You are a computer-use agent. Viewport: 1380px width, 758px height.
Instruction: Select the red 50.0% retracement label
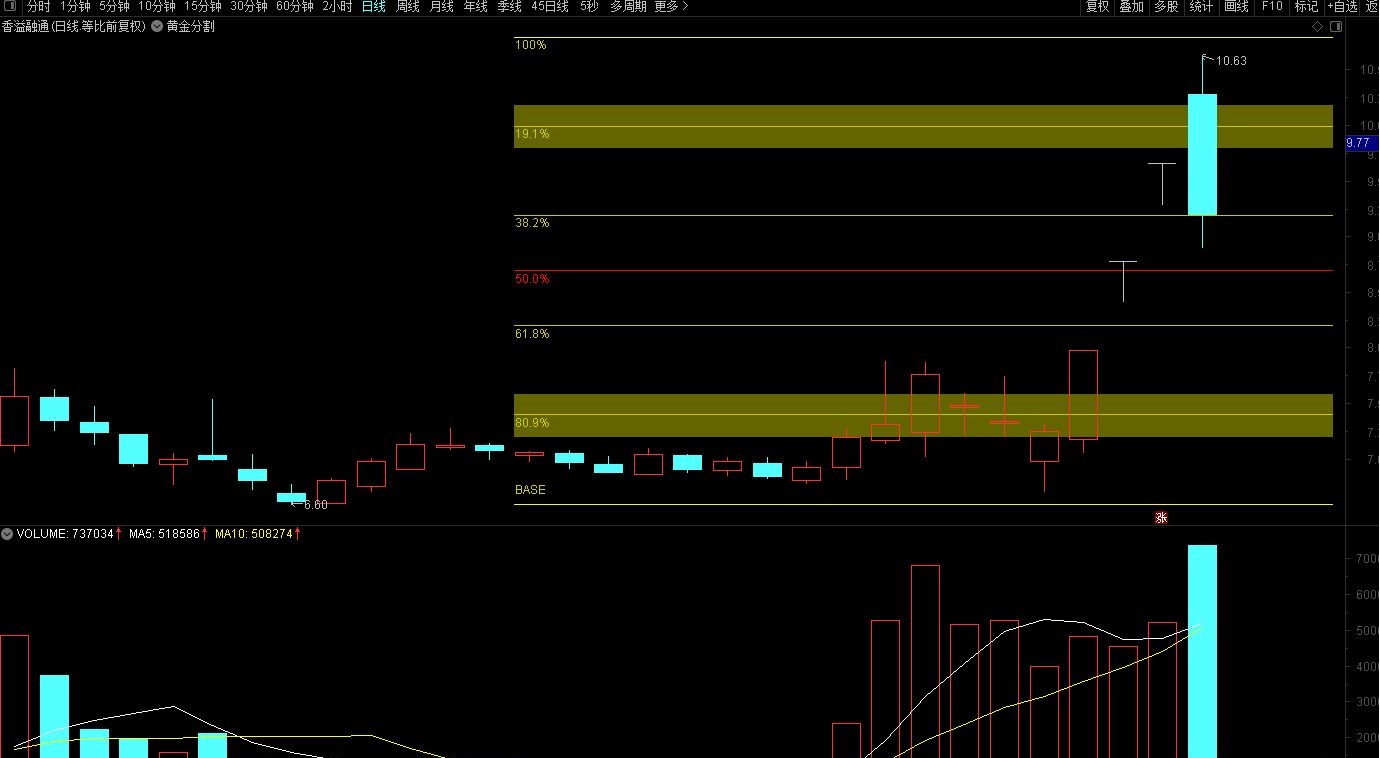pyautogui.click(x=531, y=279)
